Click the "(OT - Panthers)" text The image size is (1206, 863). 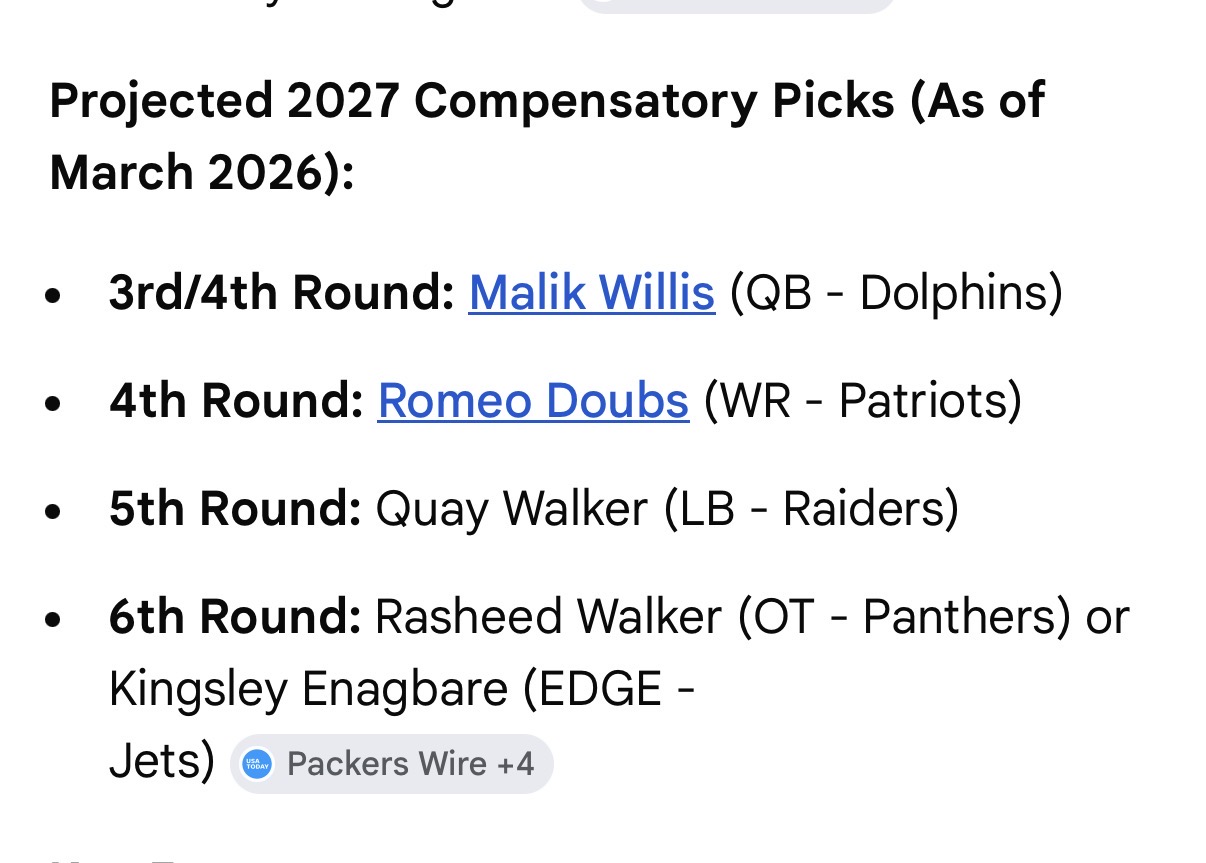[x=904, y=617]
